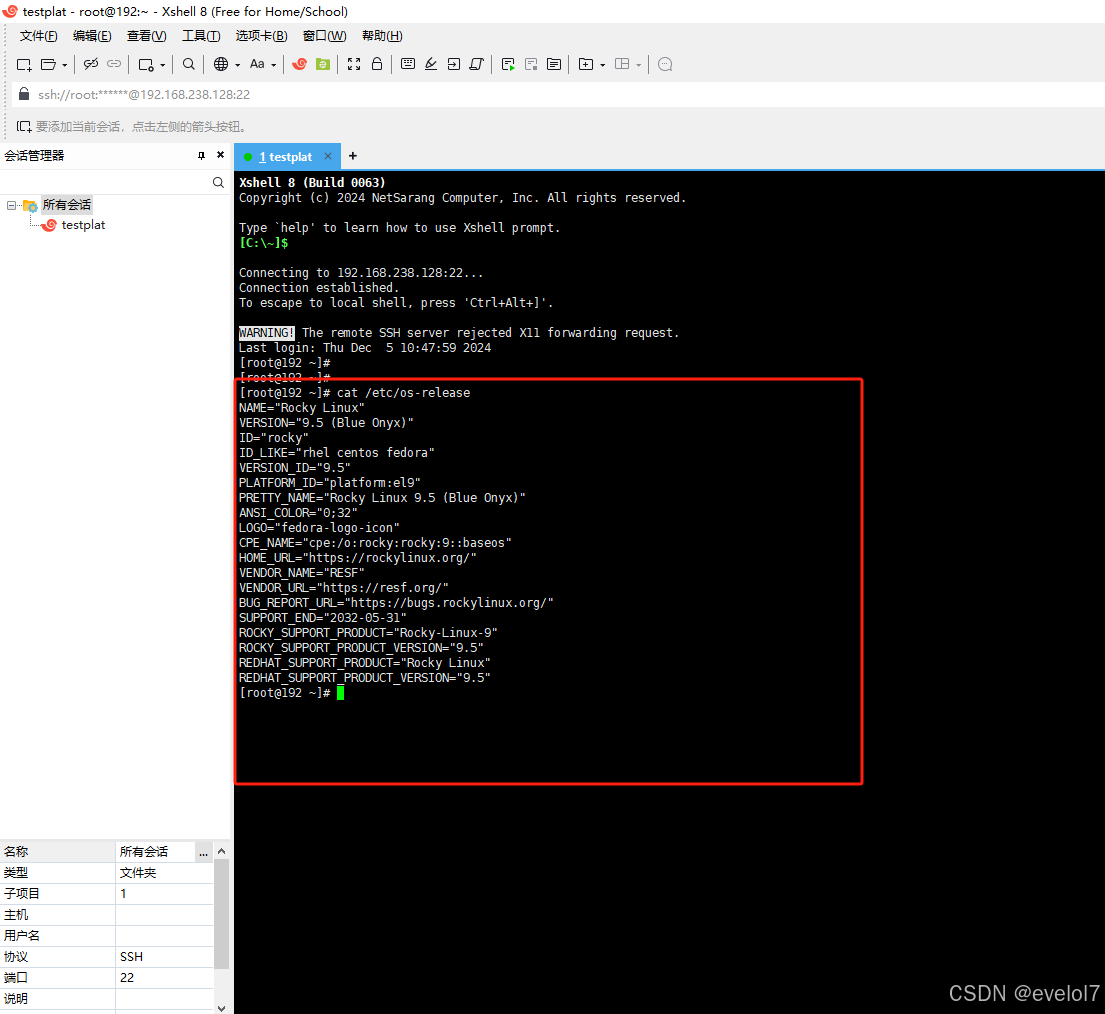Click the stop logging icon

(531, 64)
